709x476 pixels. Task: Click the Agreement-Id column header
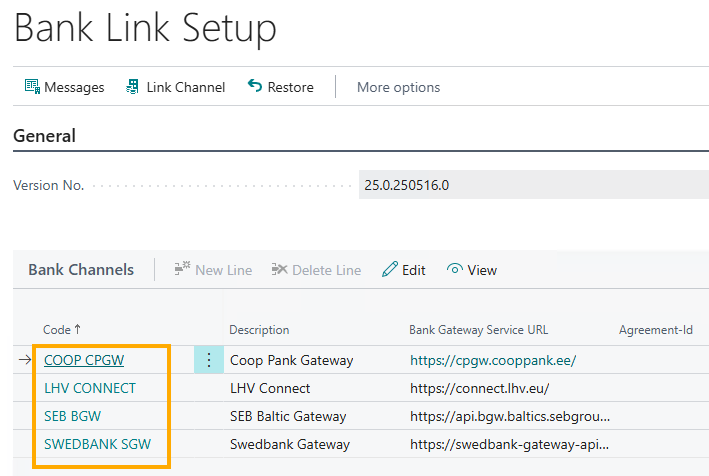(x=656, y=330)
